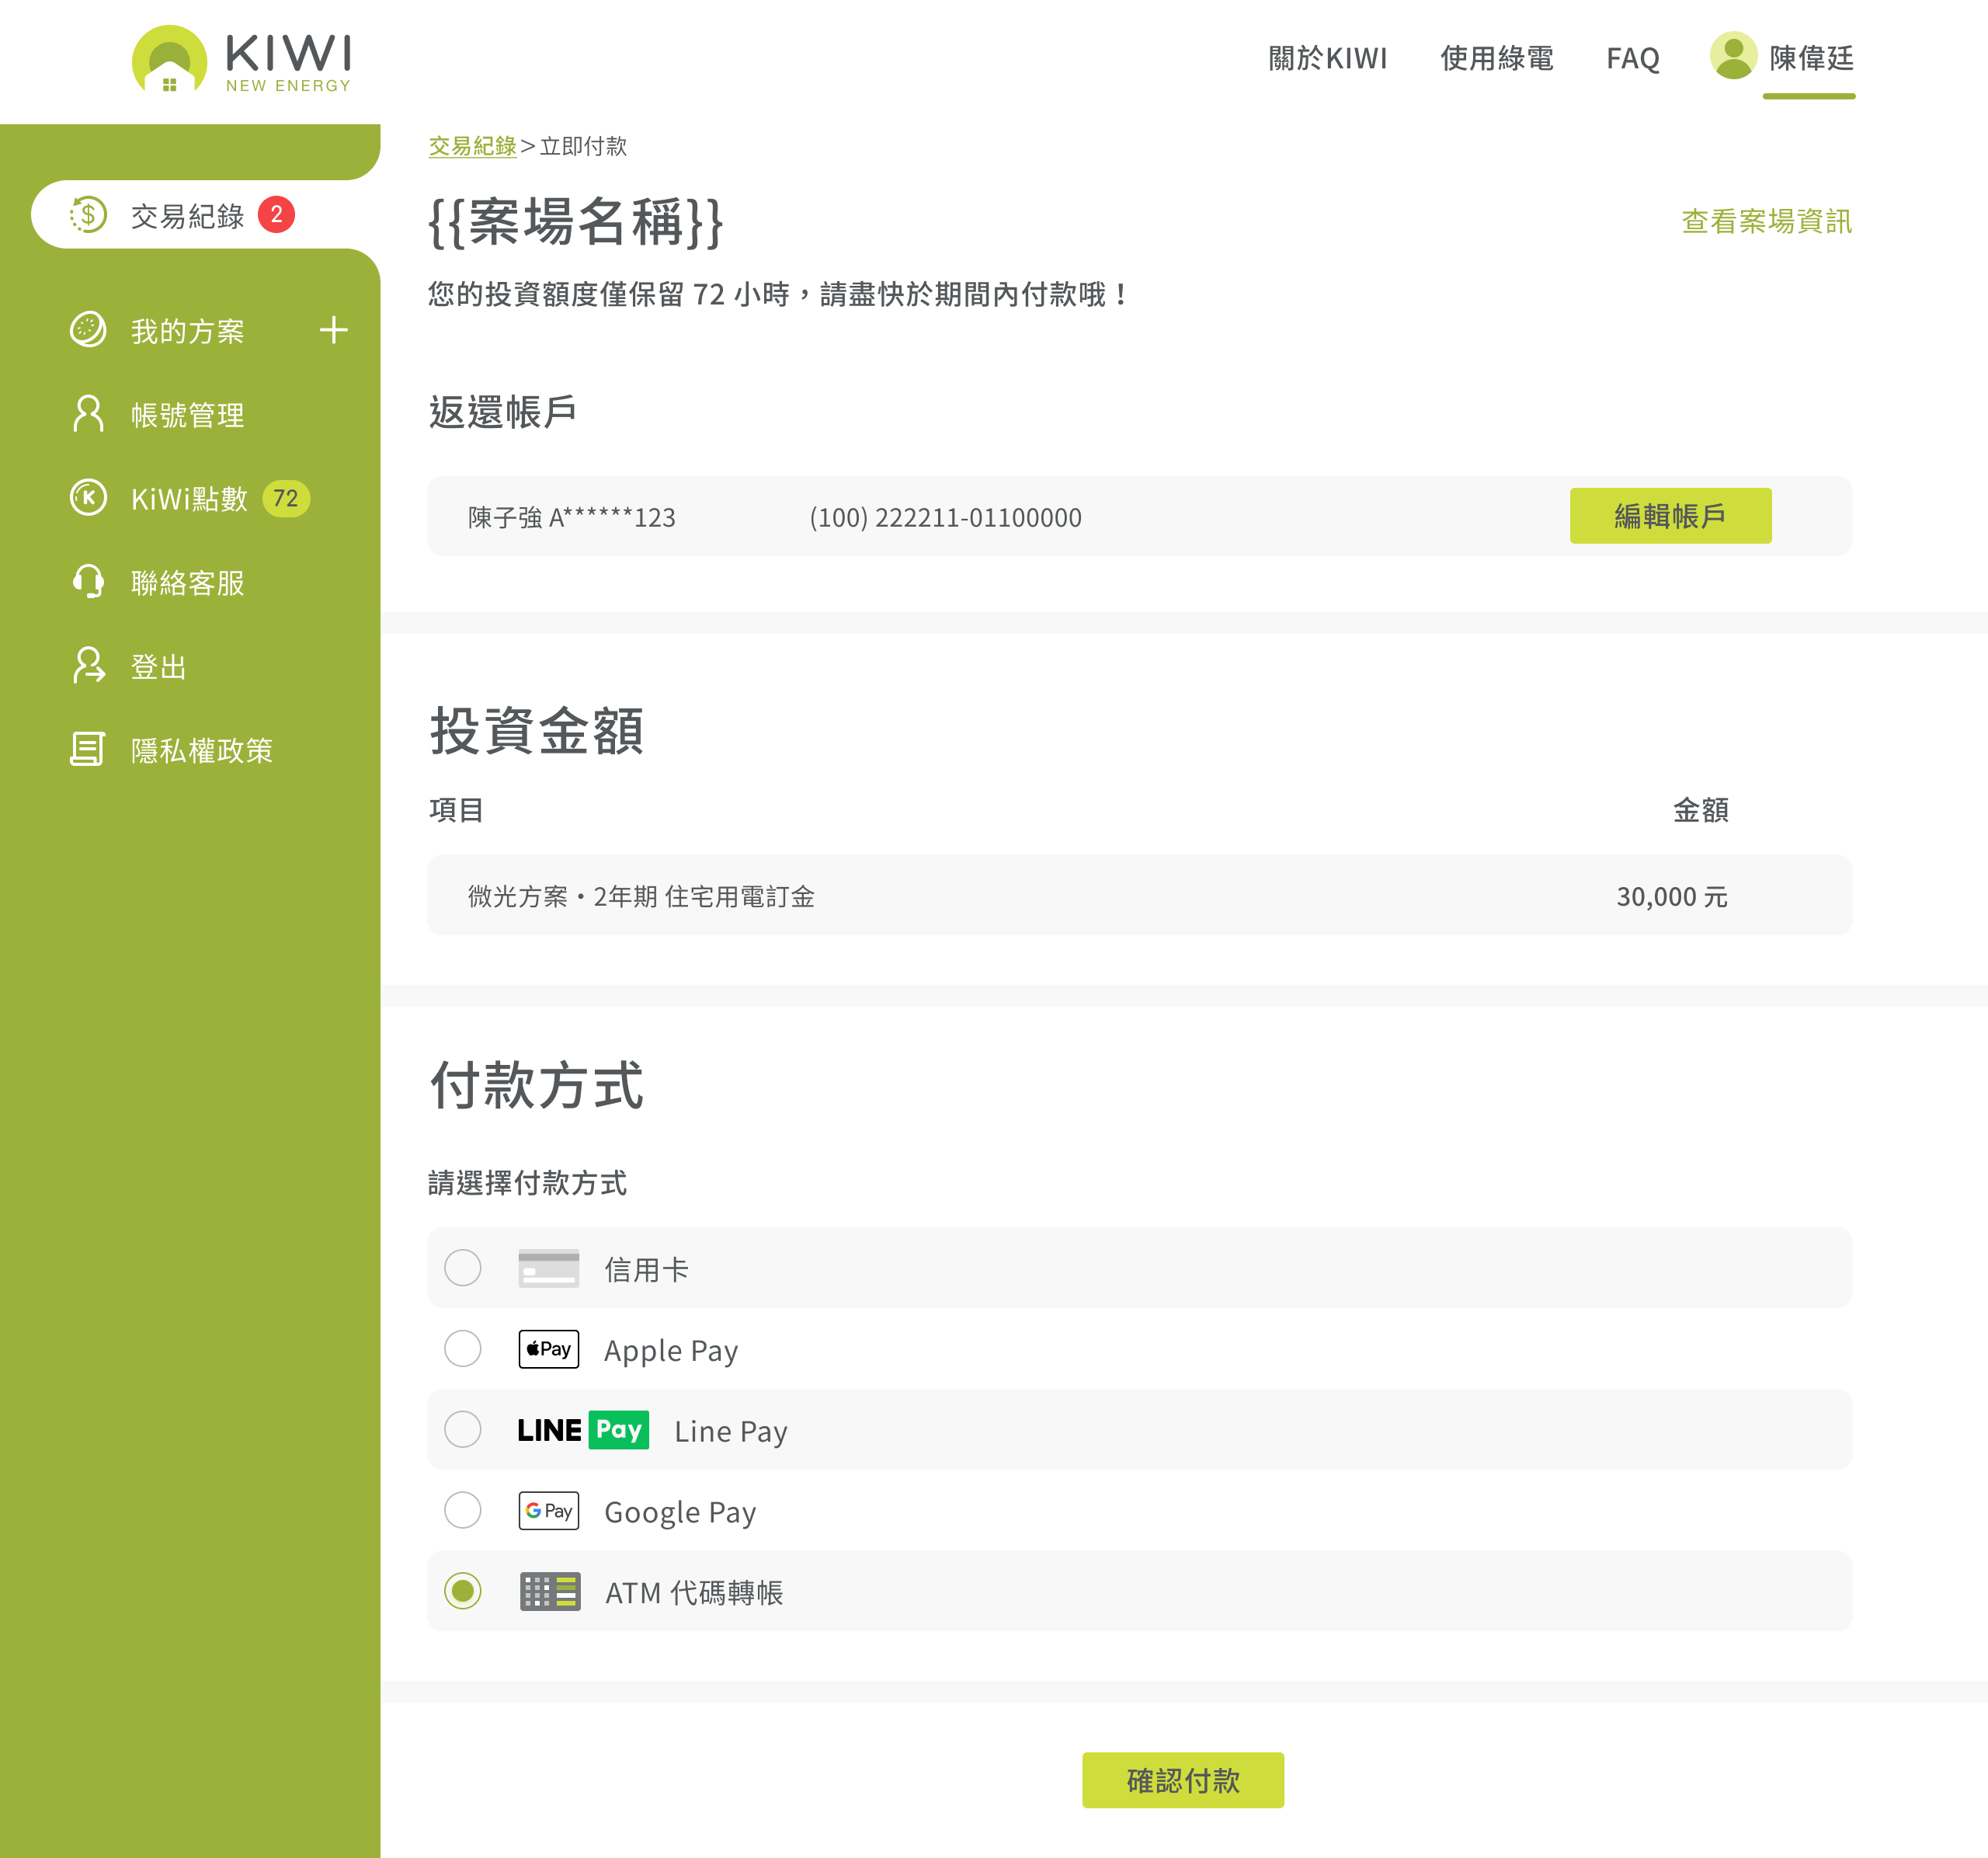1988x1858 pixels.
Task: Select the Apple Pay radio button
Action: (x=463, y=1349)
